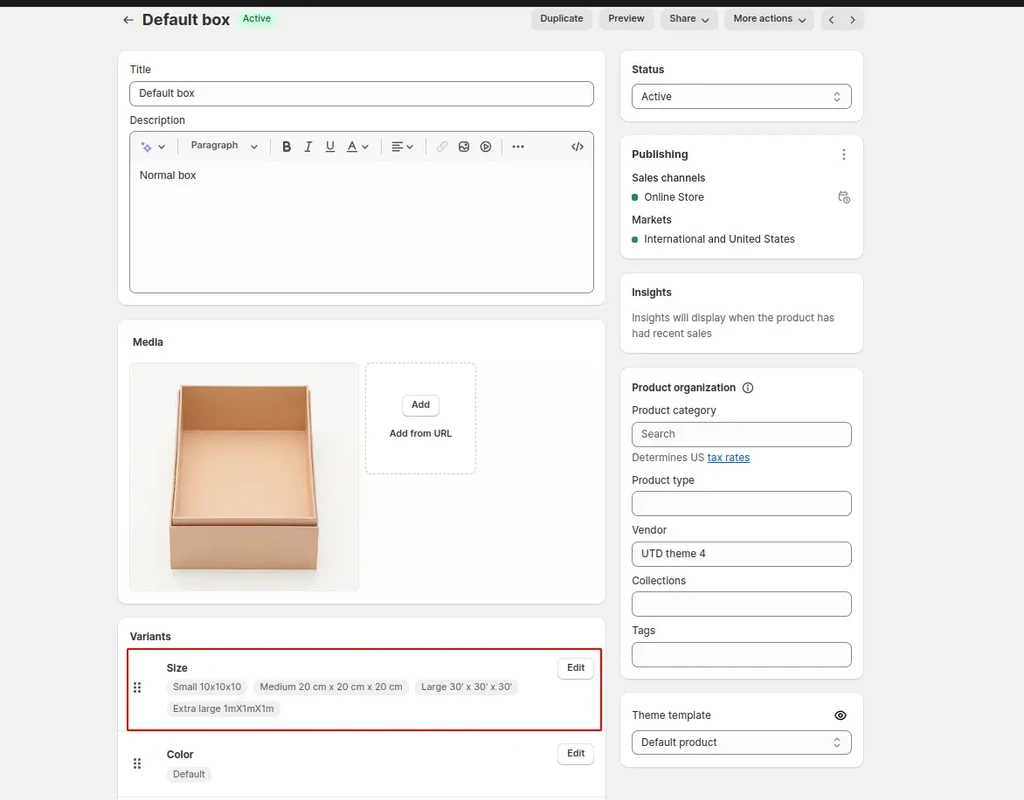Switch description to HTML code view
Screen dimensions: 1024x800
tap(577, 147)
